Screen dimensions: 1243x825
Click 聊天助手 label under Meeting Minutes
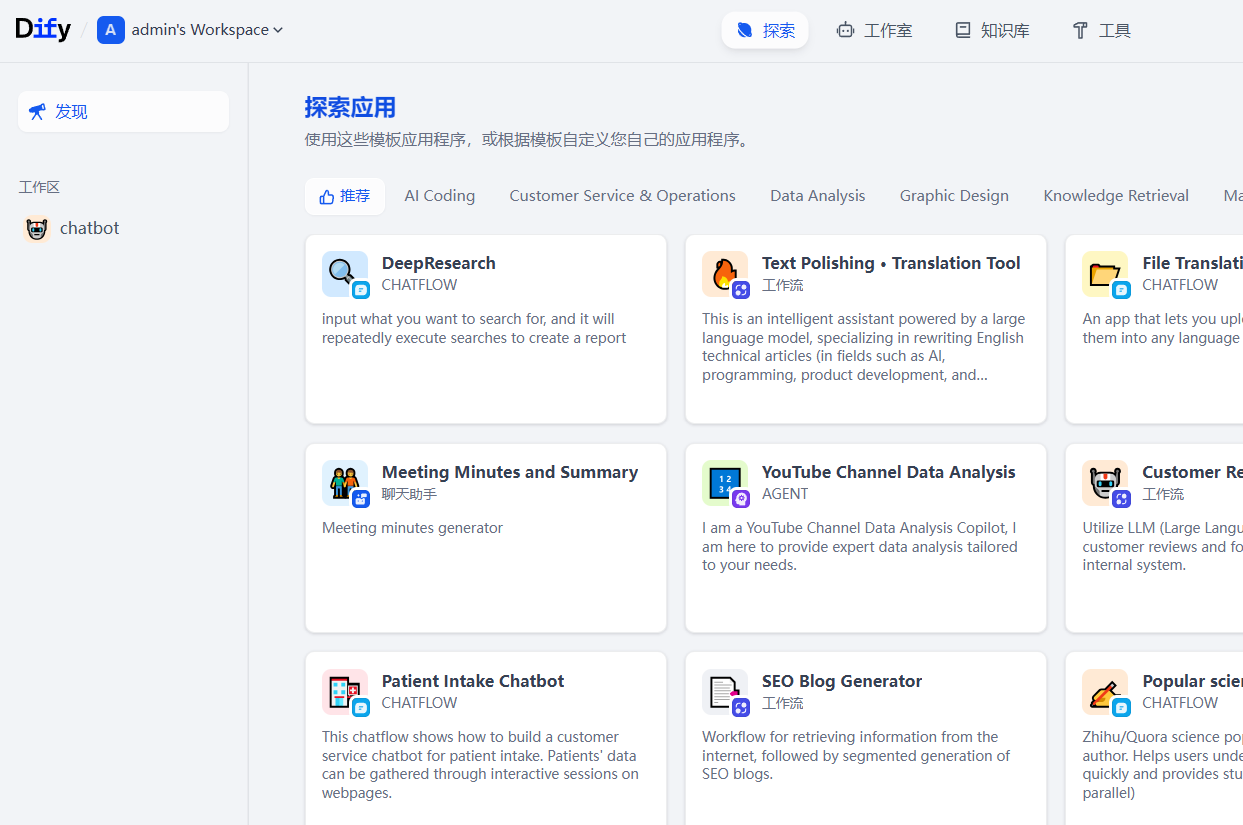tap(409, 494)
